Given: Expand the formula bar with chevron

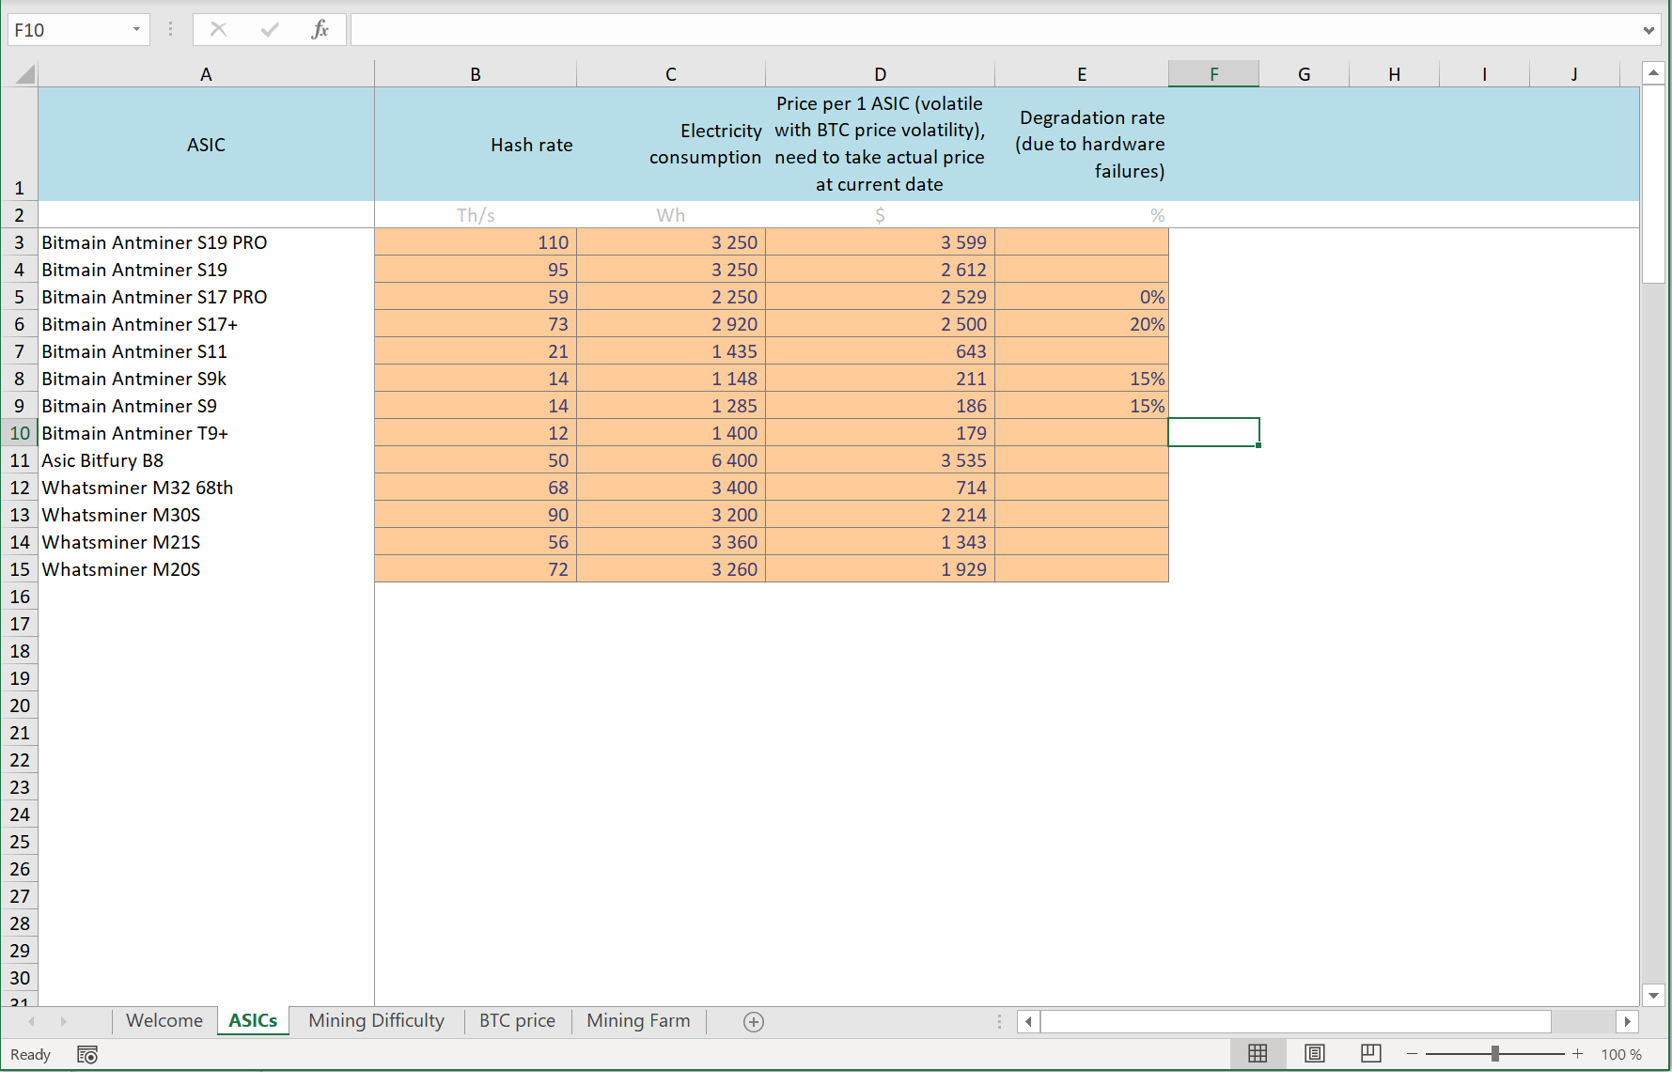Looking at the screenshot, I should [1648, 30].
